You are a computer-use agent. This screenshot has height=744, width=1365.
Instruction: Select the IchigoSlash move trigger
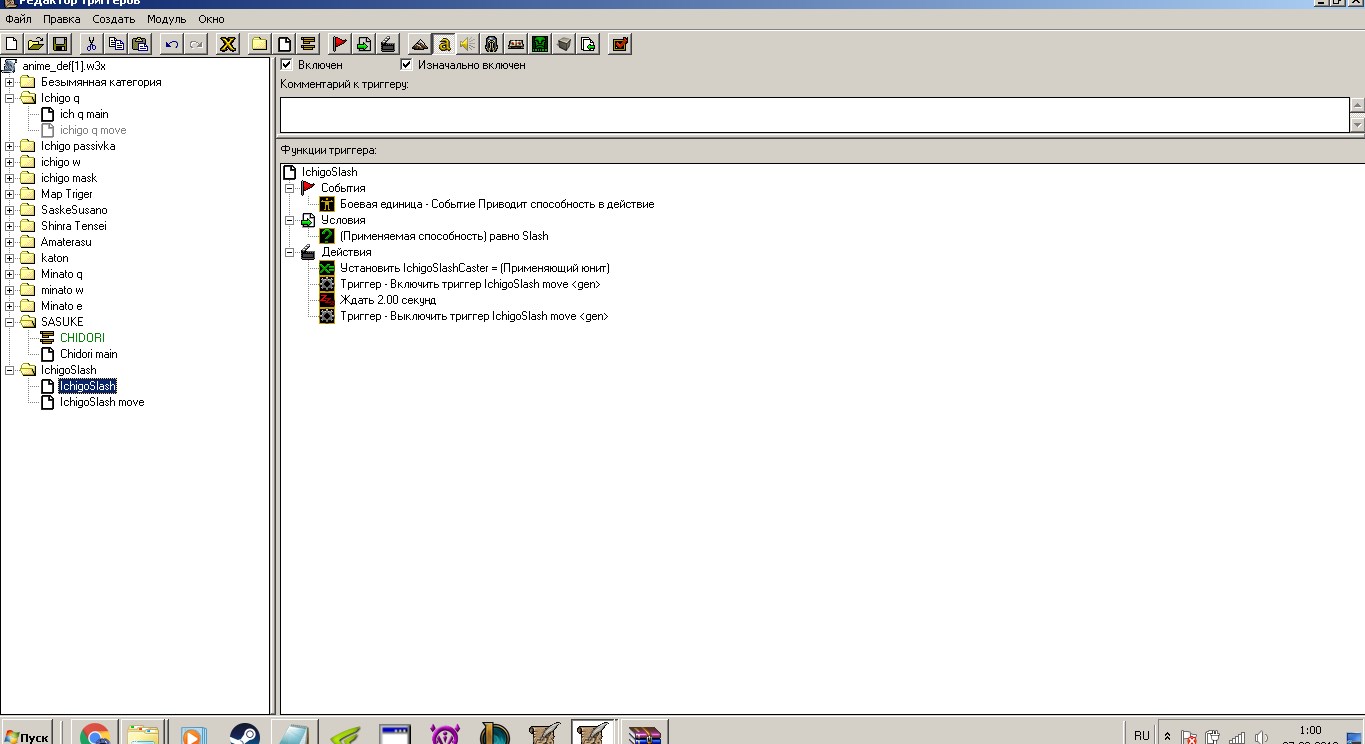(x=102, y=402)
